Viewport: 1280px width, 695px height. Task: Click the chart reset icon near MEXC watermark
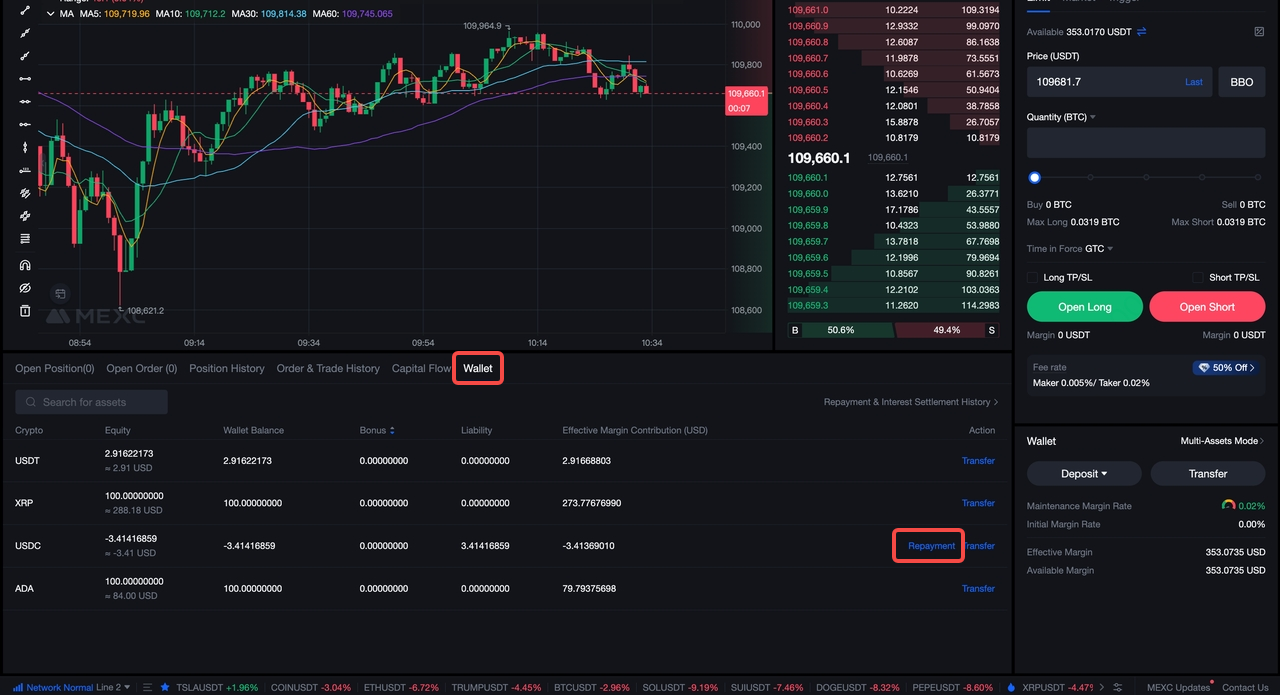pos(60,294)
